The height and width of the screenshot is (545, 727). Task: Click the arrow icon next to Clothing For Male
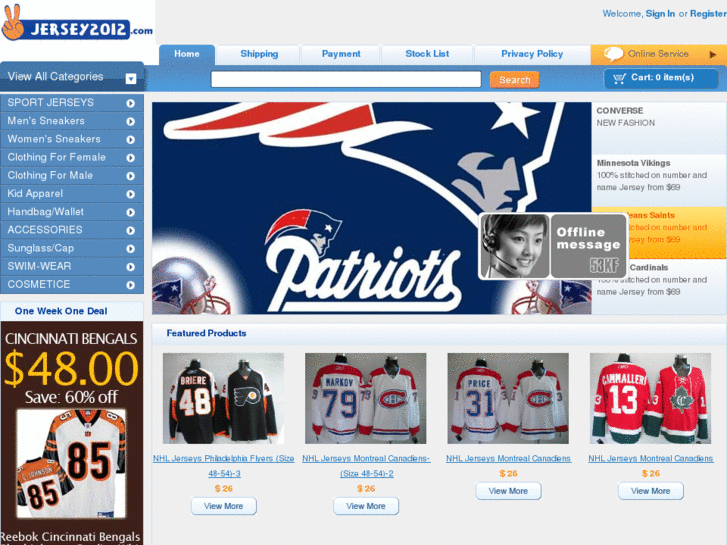click(131, 176)
